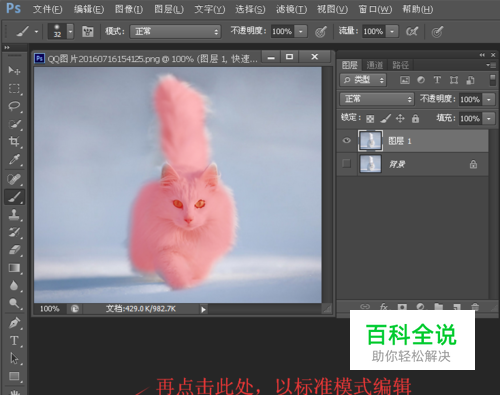
Task: Switch to the 通道 tab
Action: [x=375, y=65]
